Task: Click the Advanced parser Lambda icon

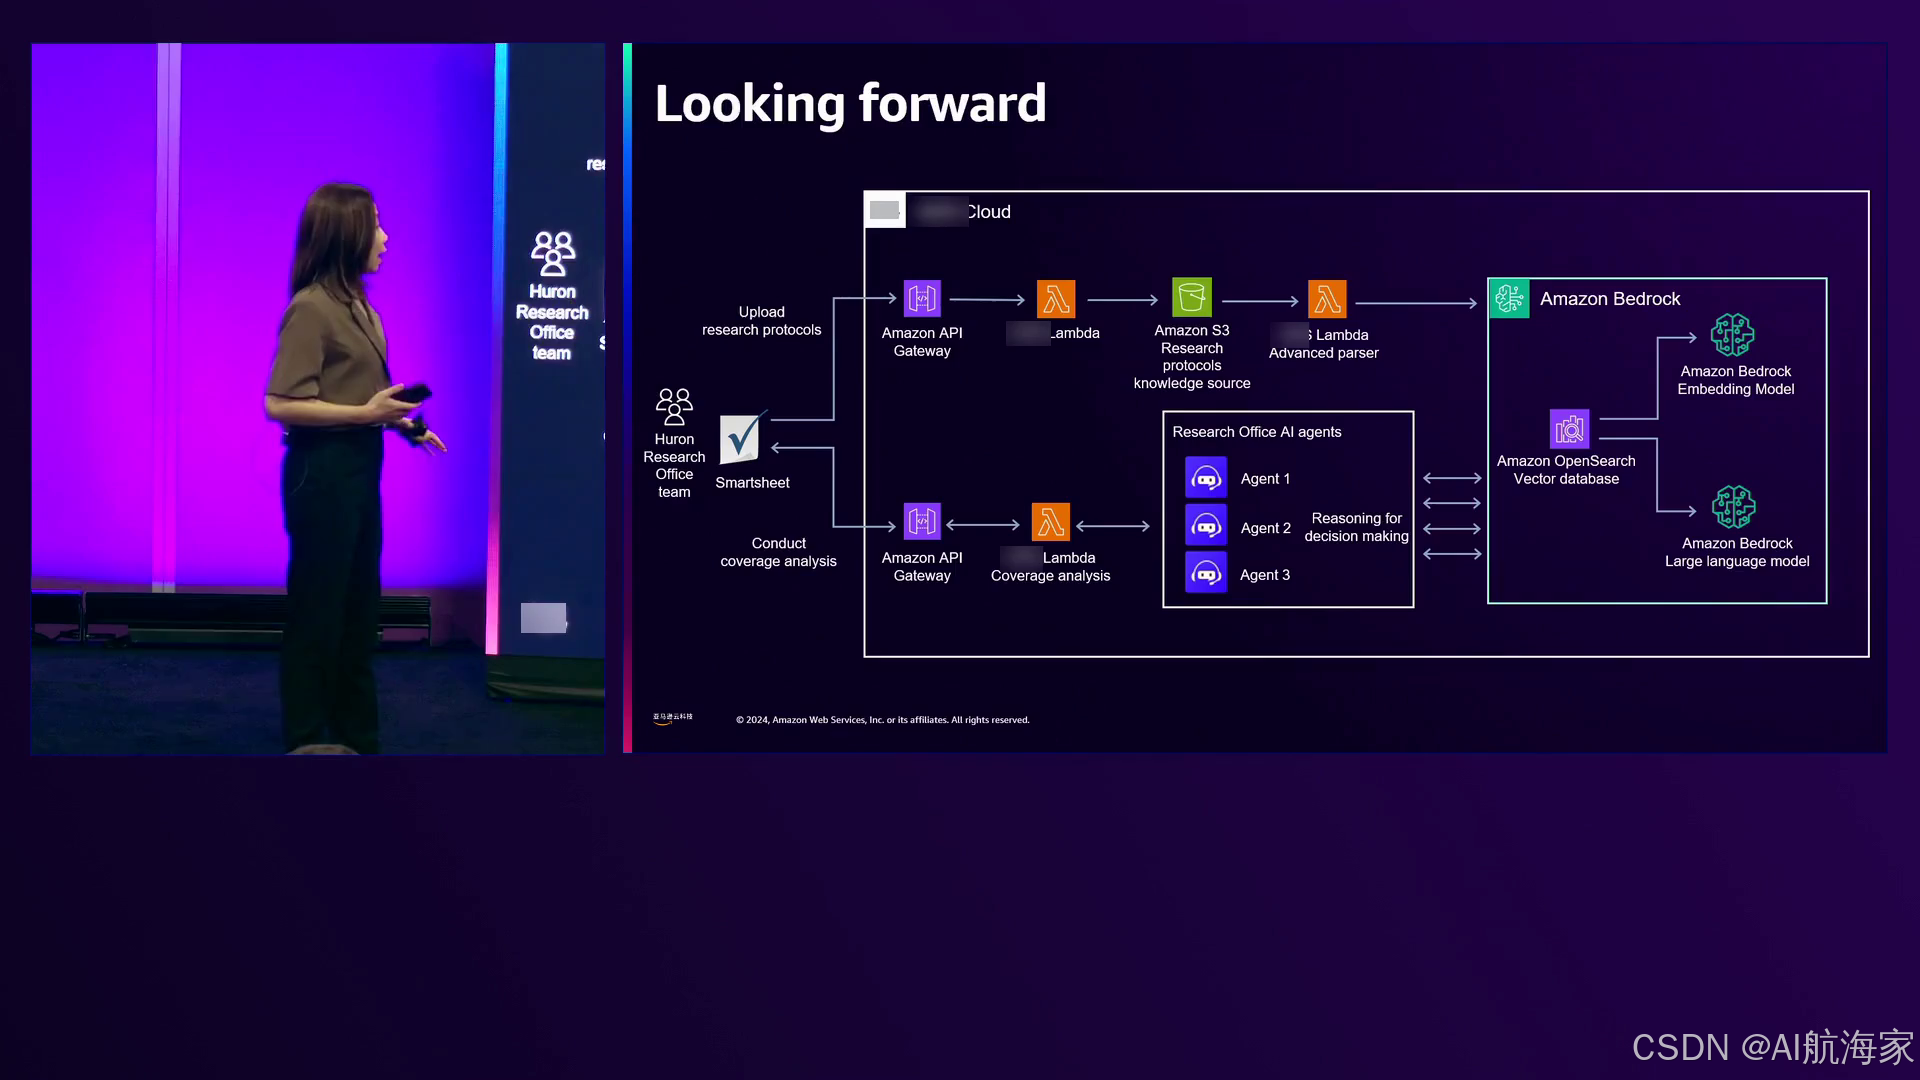Action: [x=1327, y=299]
